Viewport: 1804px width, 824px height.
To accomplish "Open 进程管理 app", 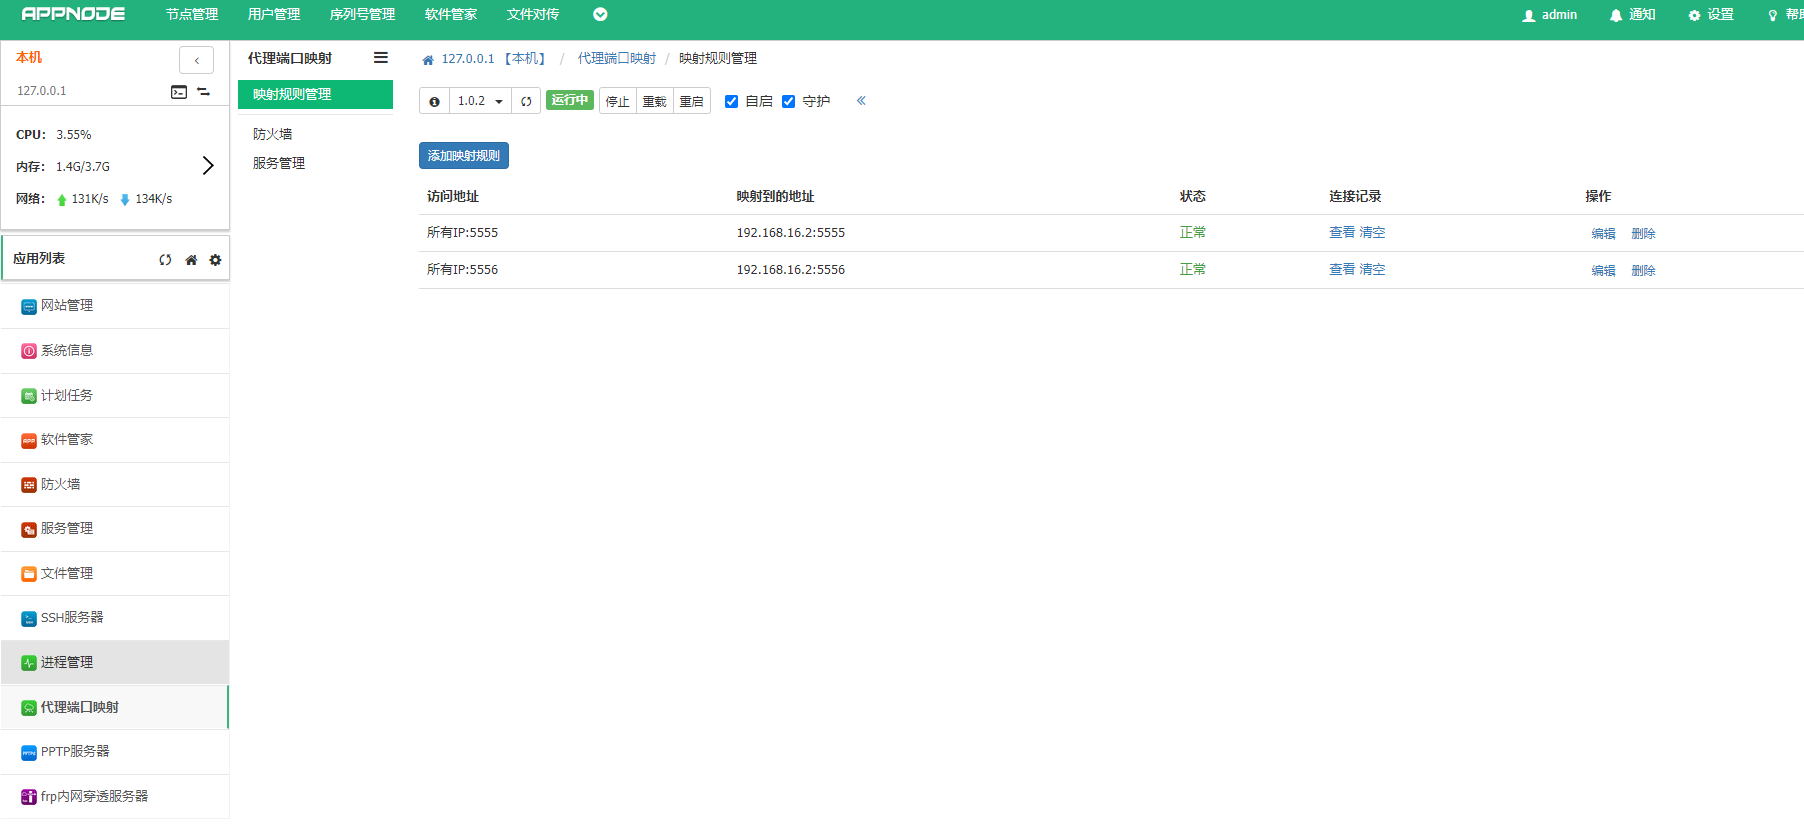I will [115, 663].
